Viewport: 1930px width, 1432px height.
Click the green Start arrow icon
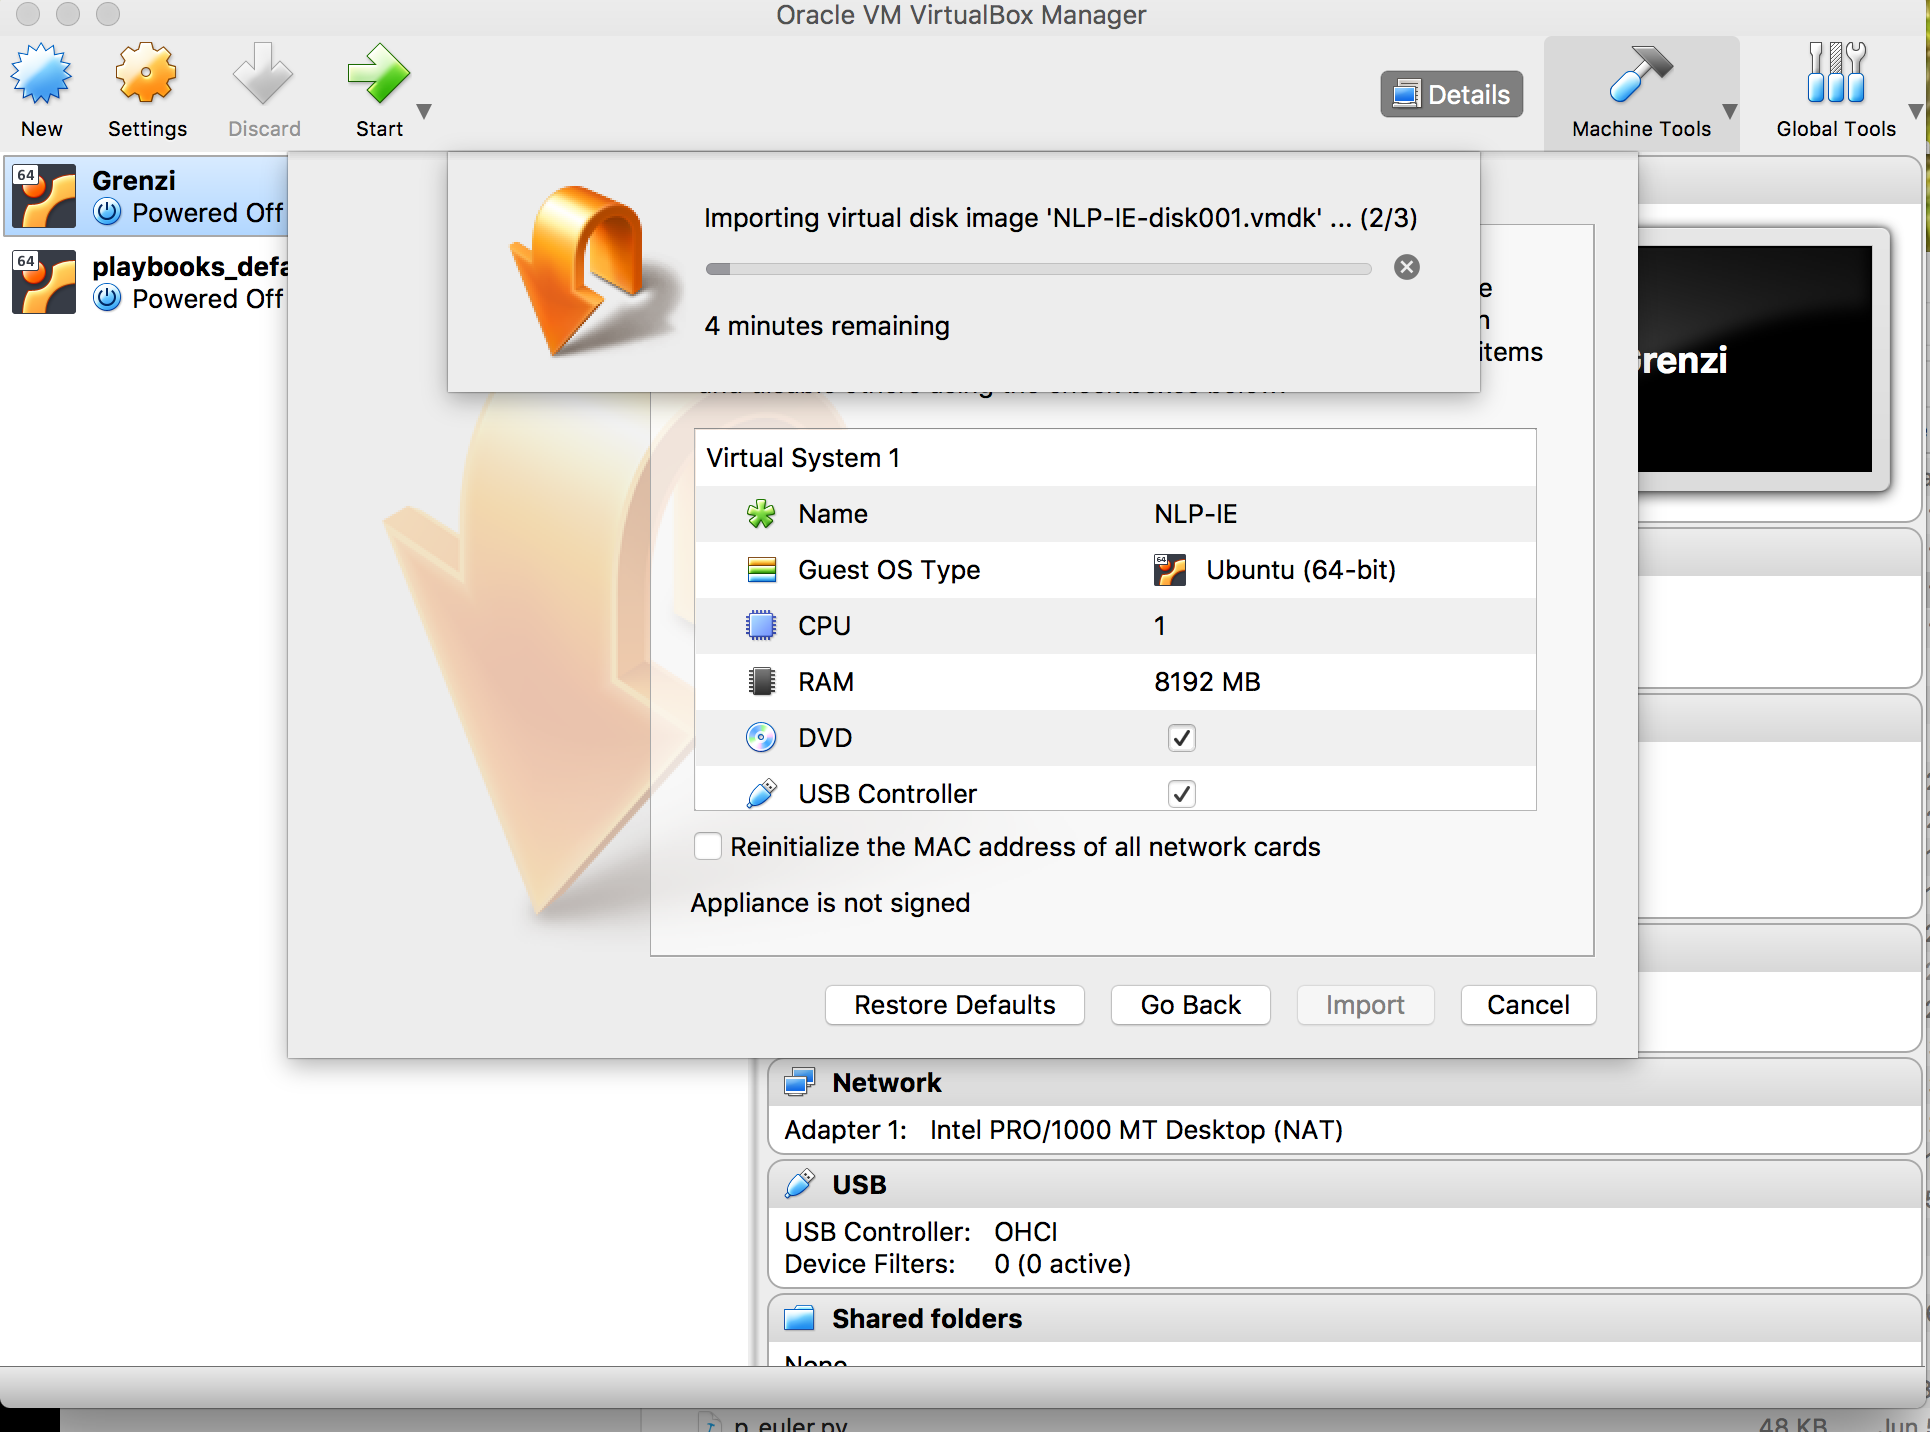378,73
